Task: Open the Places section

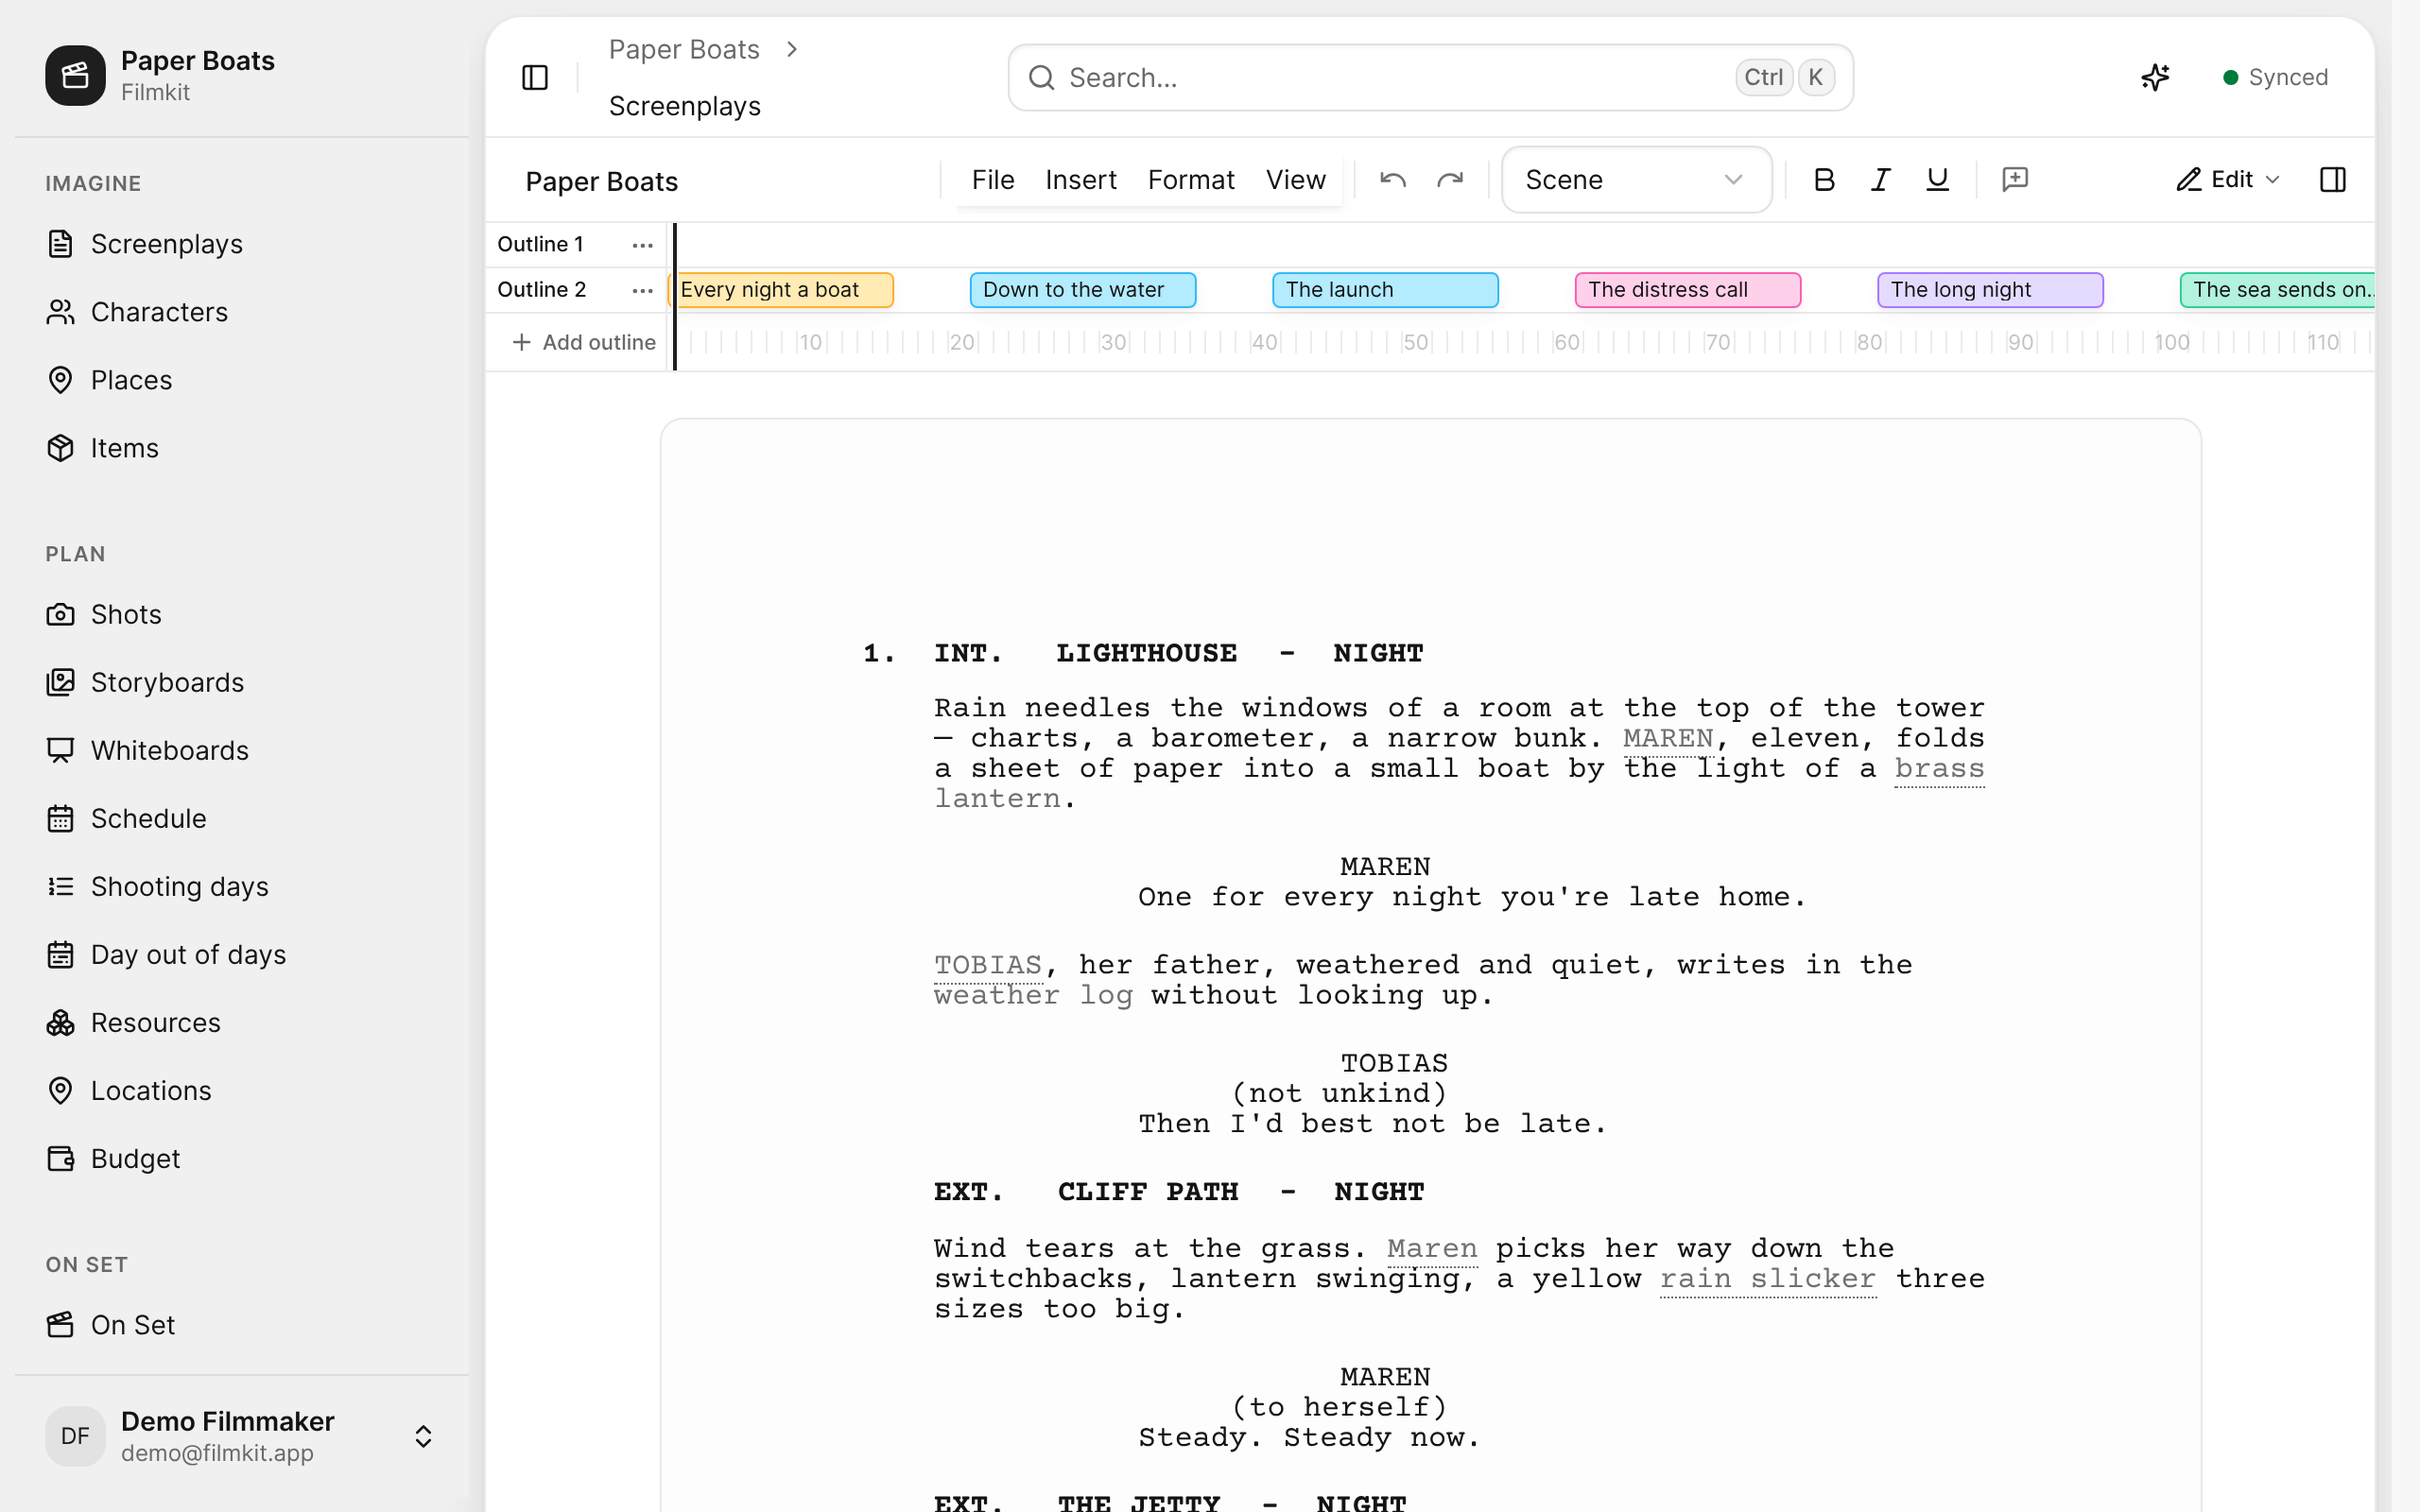Action: click(242, 380)
